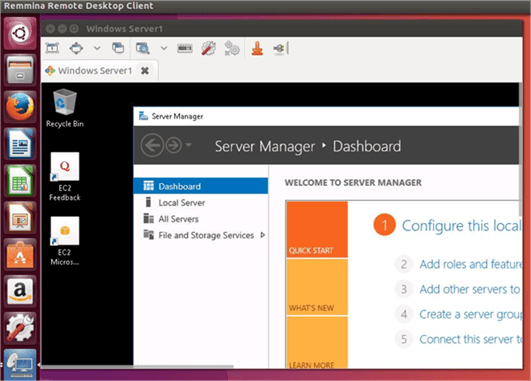
Task: Select Dashboard in Server Manager sidebar
Action: coord(201,186)
